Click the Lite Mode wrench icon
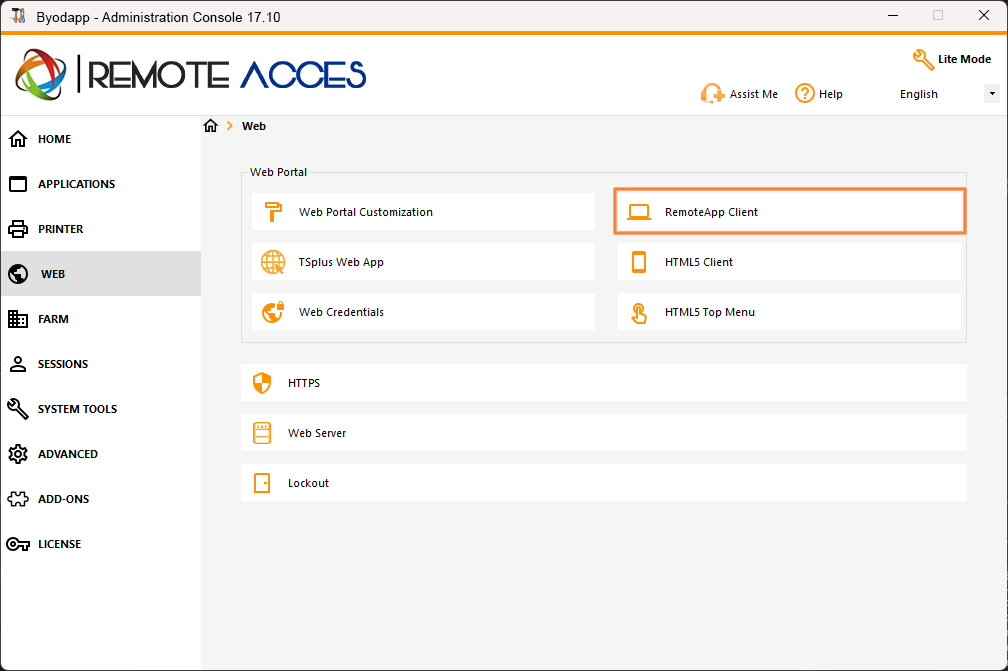This screenshot has width=1008, height=671. coord(923,59)
